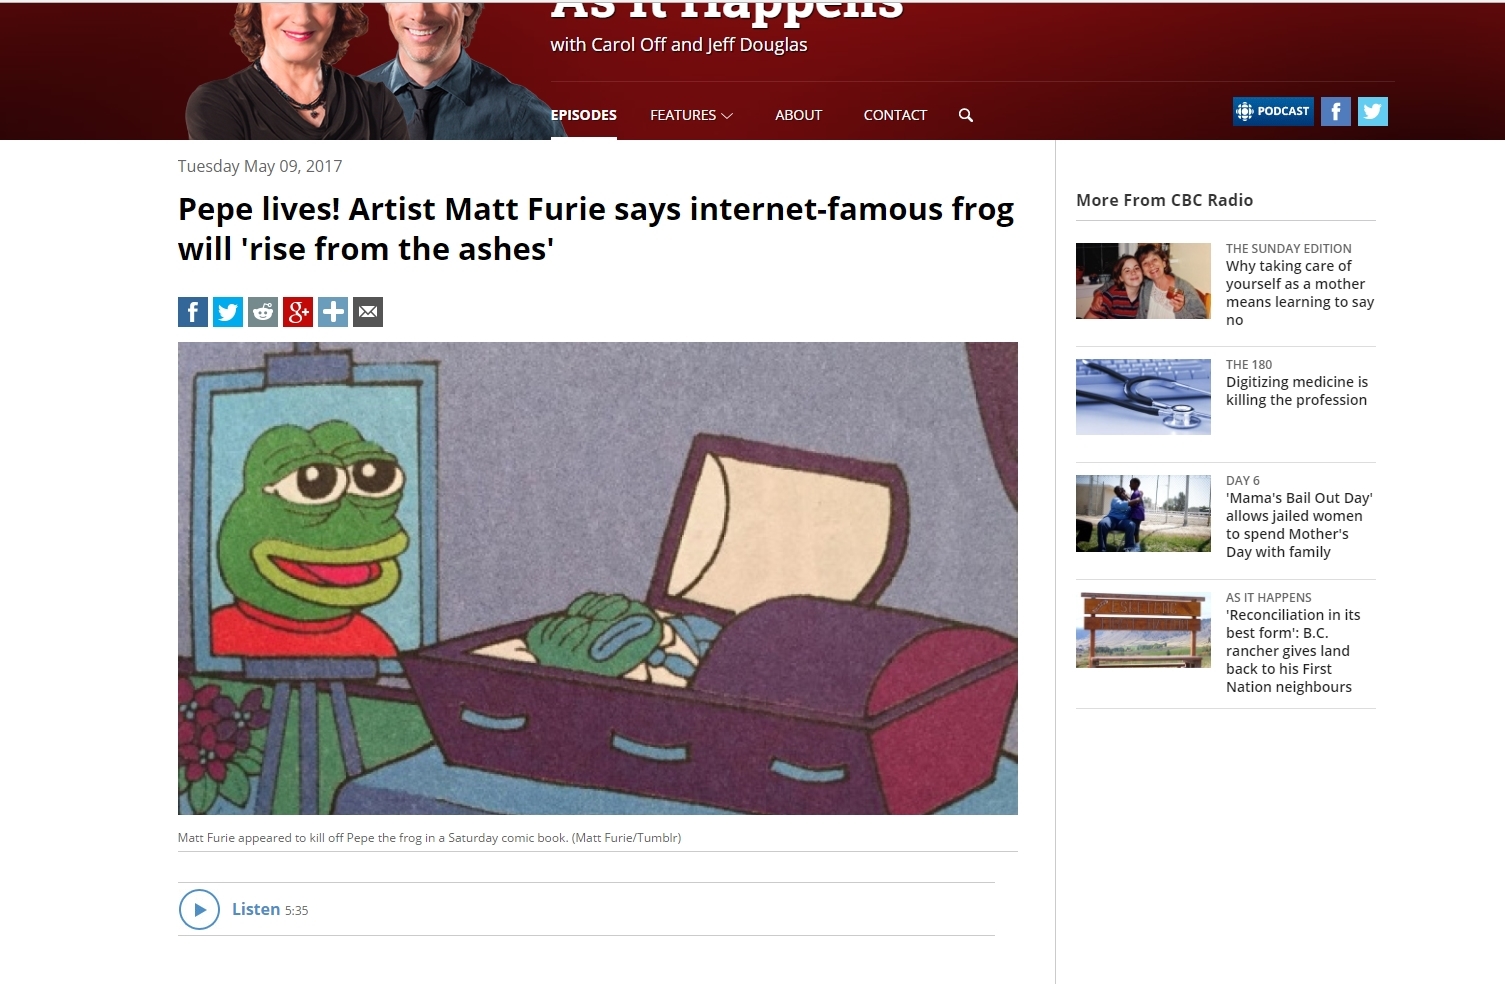1505x984 pixels.
Task: Open 'Mama's Bail Out Day' story link
Action: (1299, 525)
